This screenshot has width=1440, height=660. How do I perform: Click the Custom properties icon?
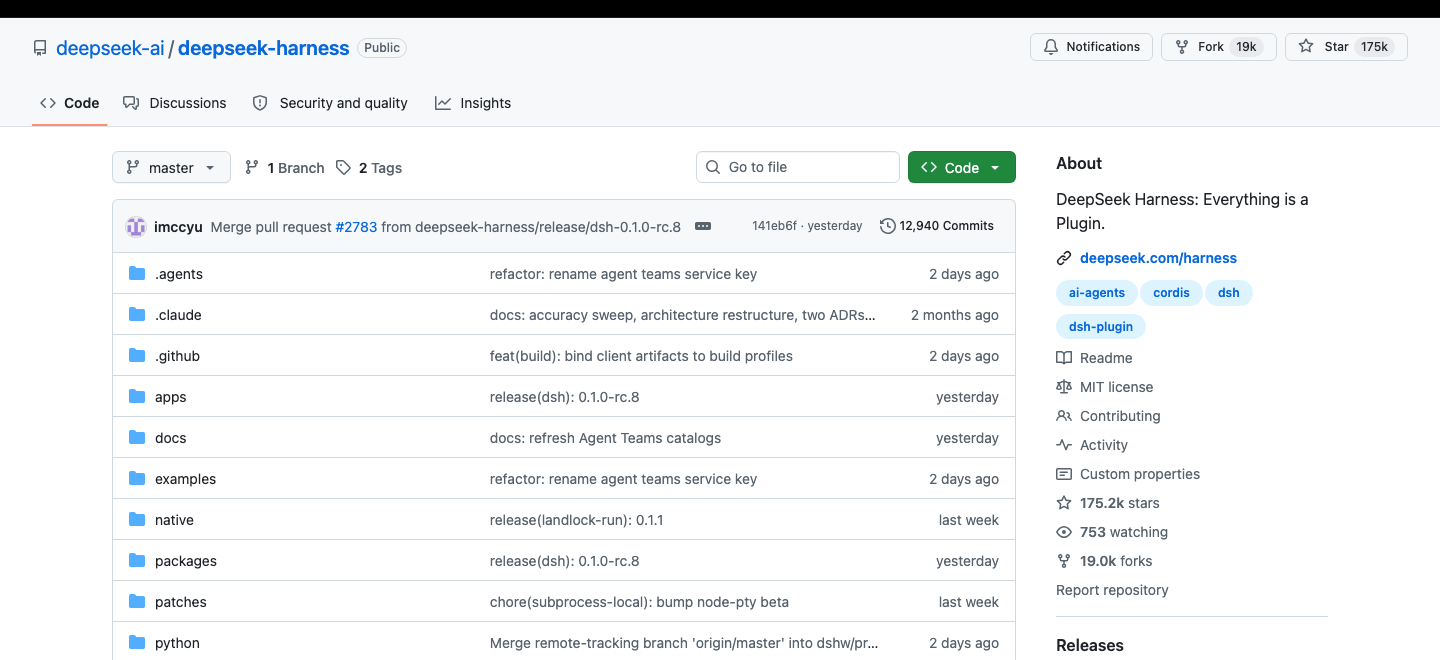1064,474
